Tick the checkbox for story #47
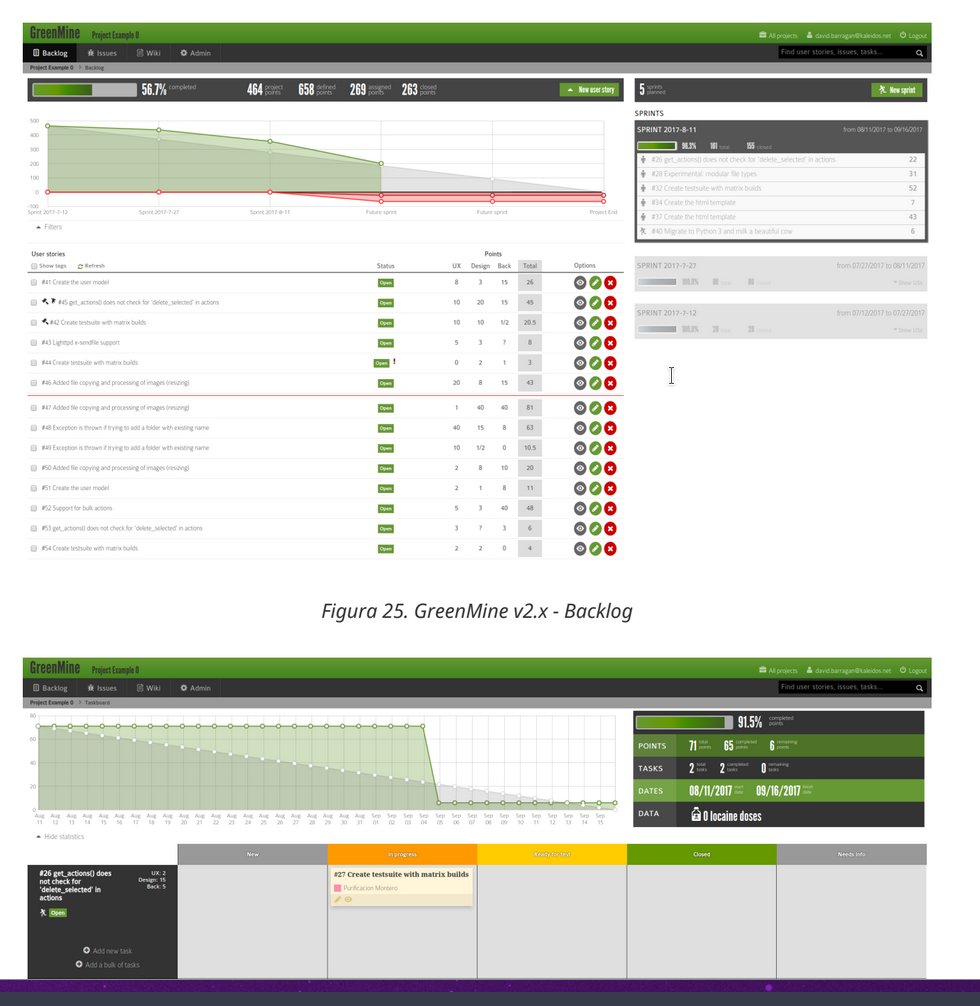 pos(33,407)
